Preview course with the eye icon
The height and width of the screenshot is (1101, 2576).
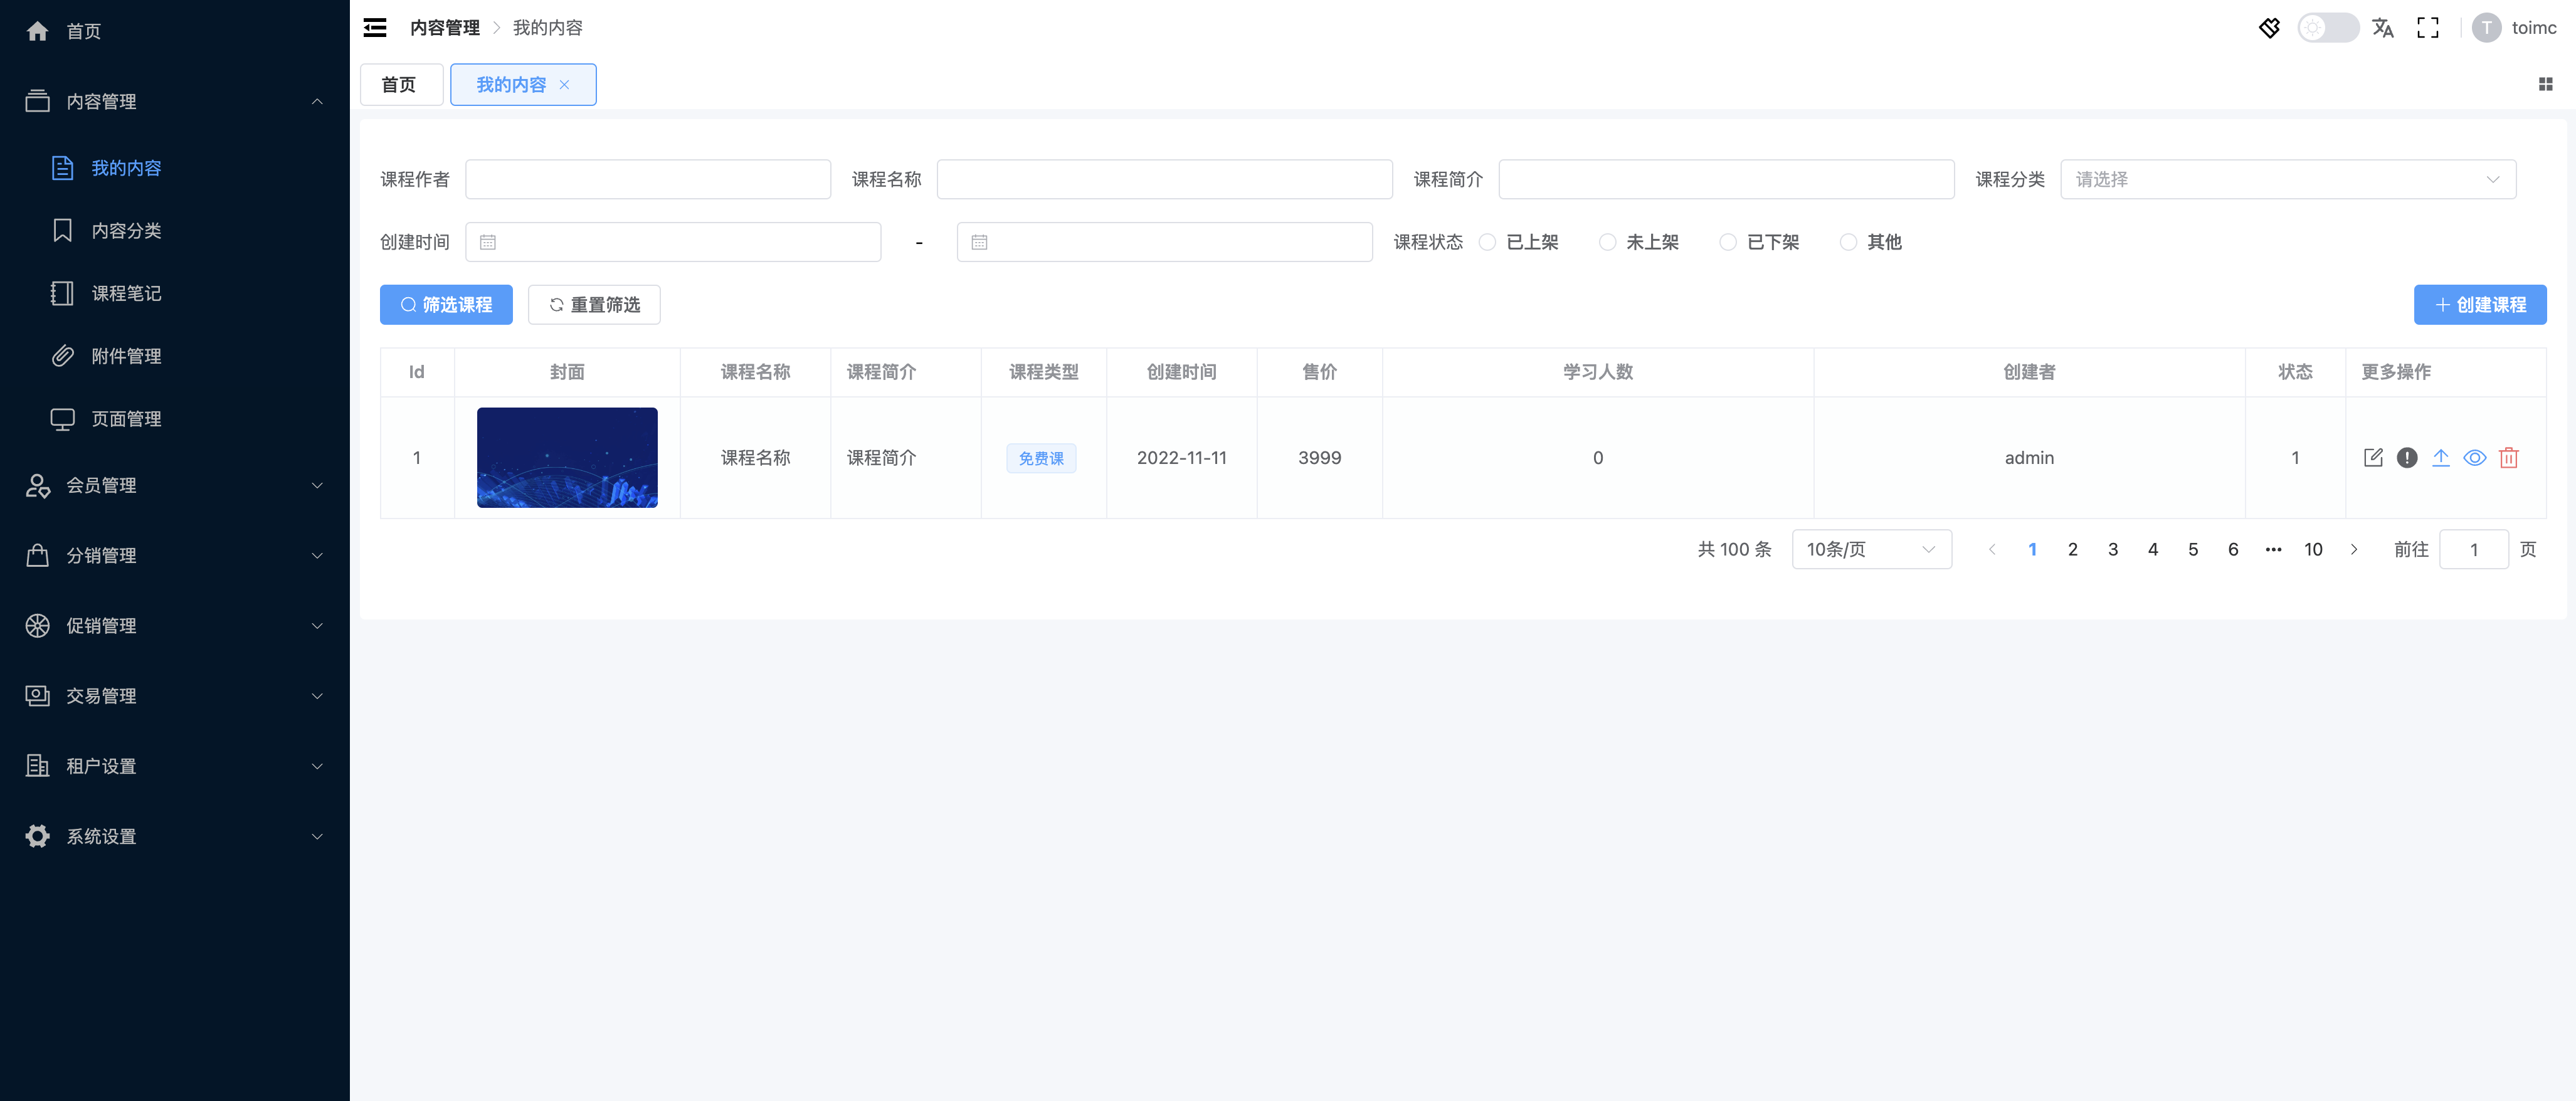pyautogui.click(x=2474, y=458)
